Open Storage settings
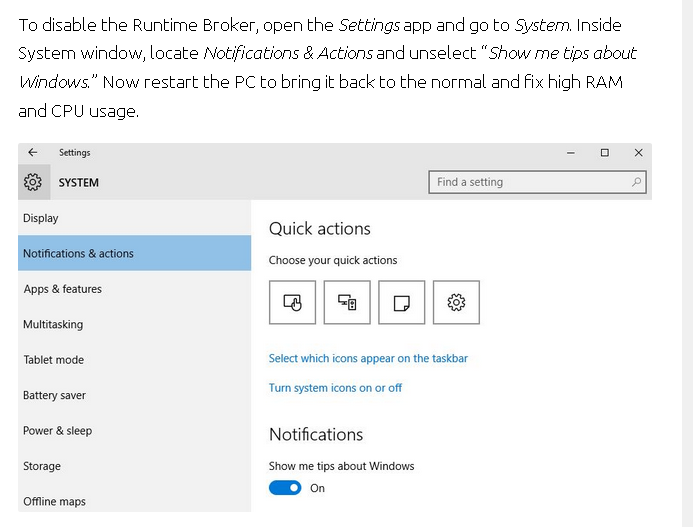 pyautogui.click(x=134, y=466)
